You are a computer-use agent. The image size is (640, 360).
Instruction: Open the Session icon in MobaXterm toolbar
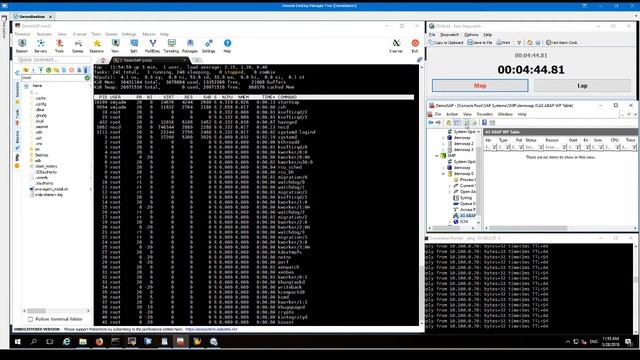(x=22, y=46)
